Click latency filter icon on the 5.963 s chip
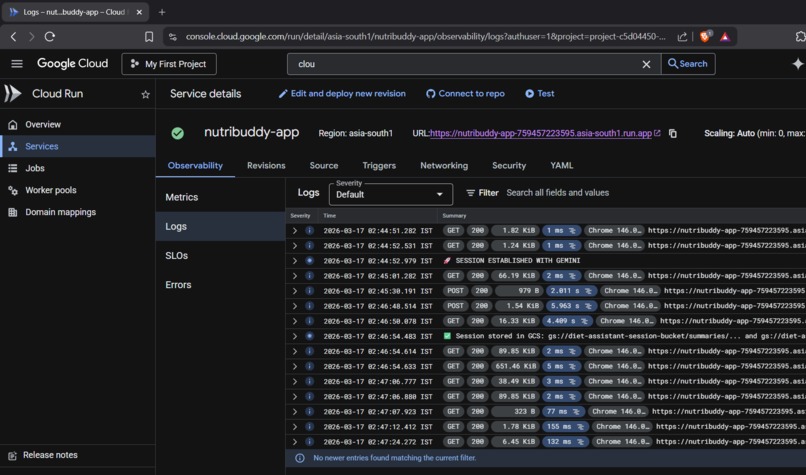The height and width of the screenshot is (475, 806). [588, 306]
